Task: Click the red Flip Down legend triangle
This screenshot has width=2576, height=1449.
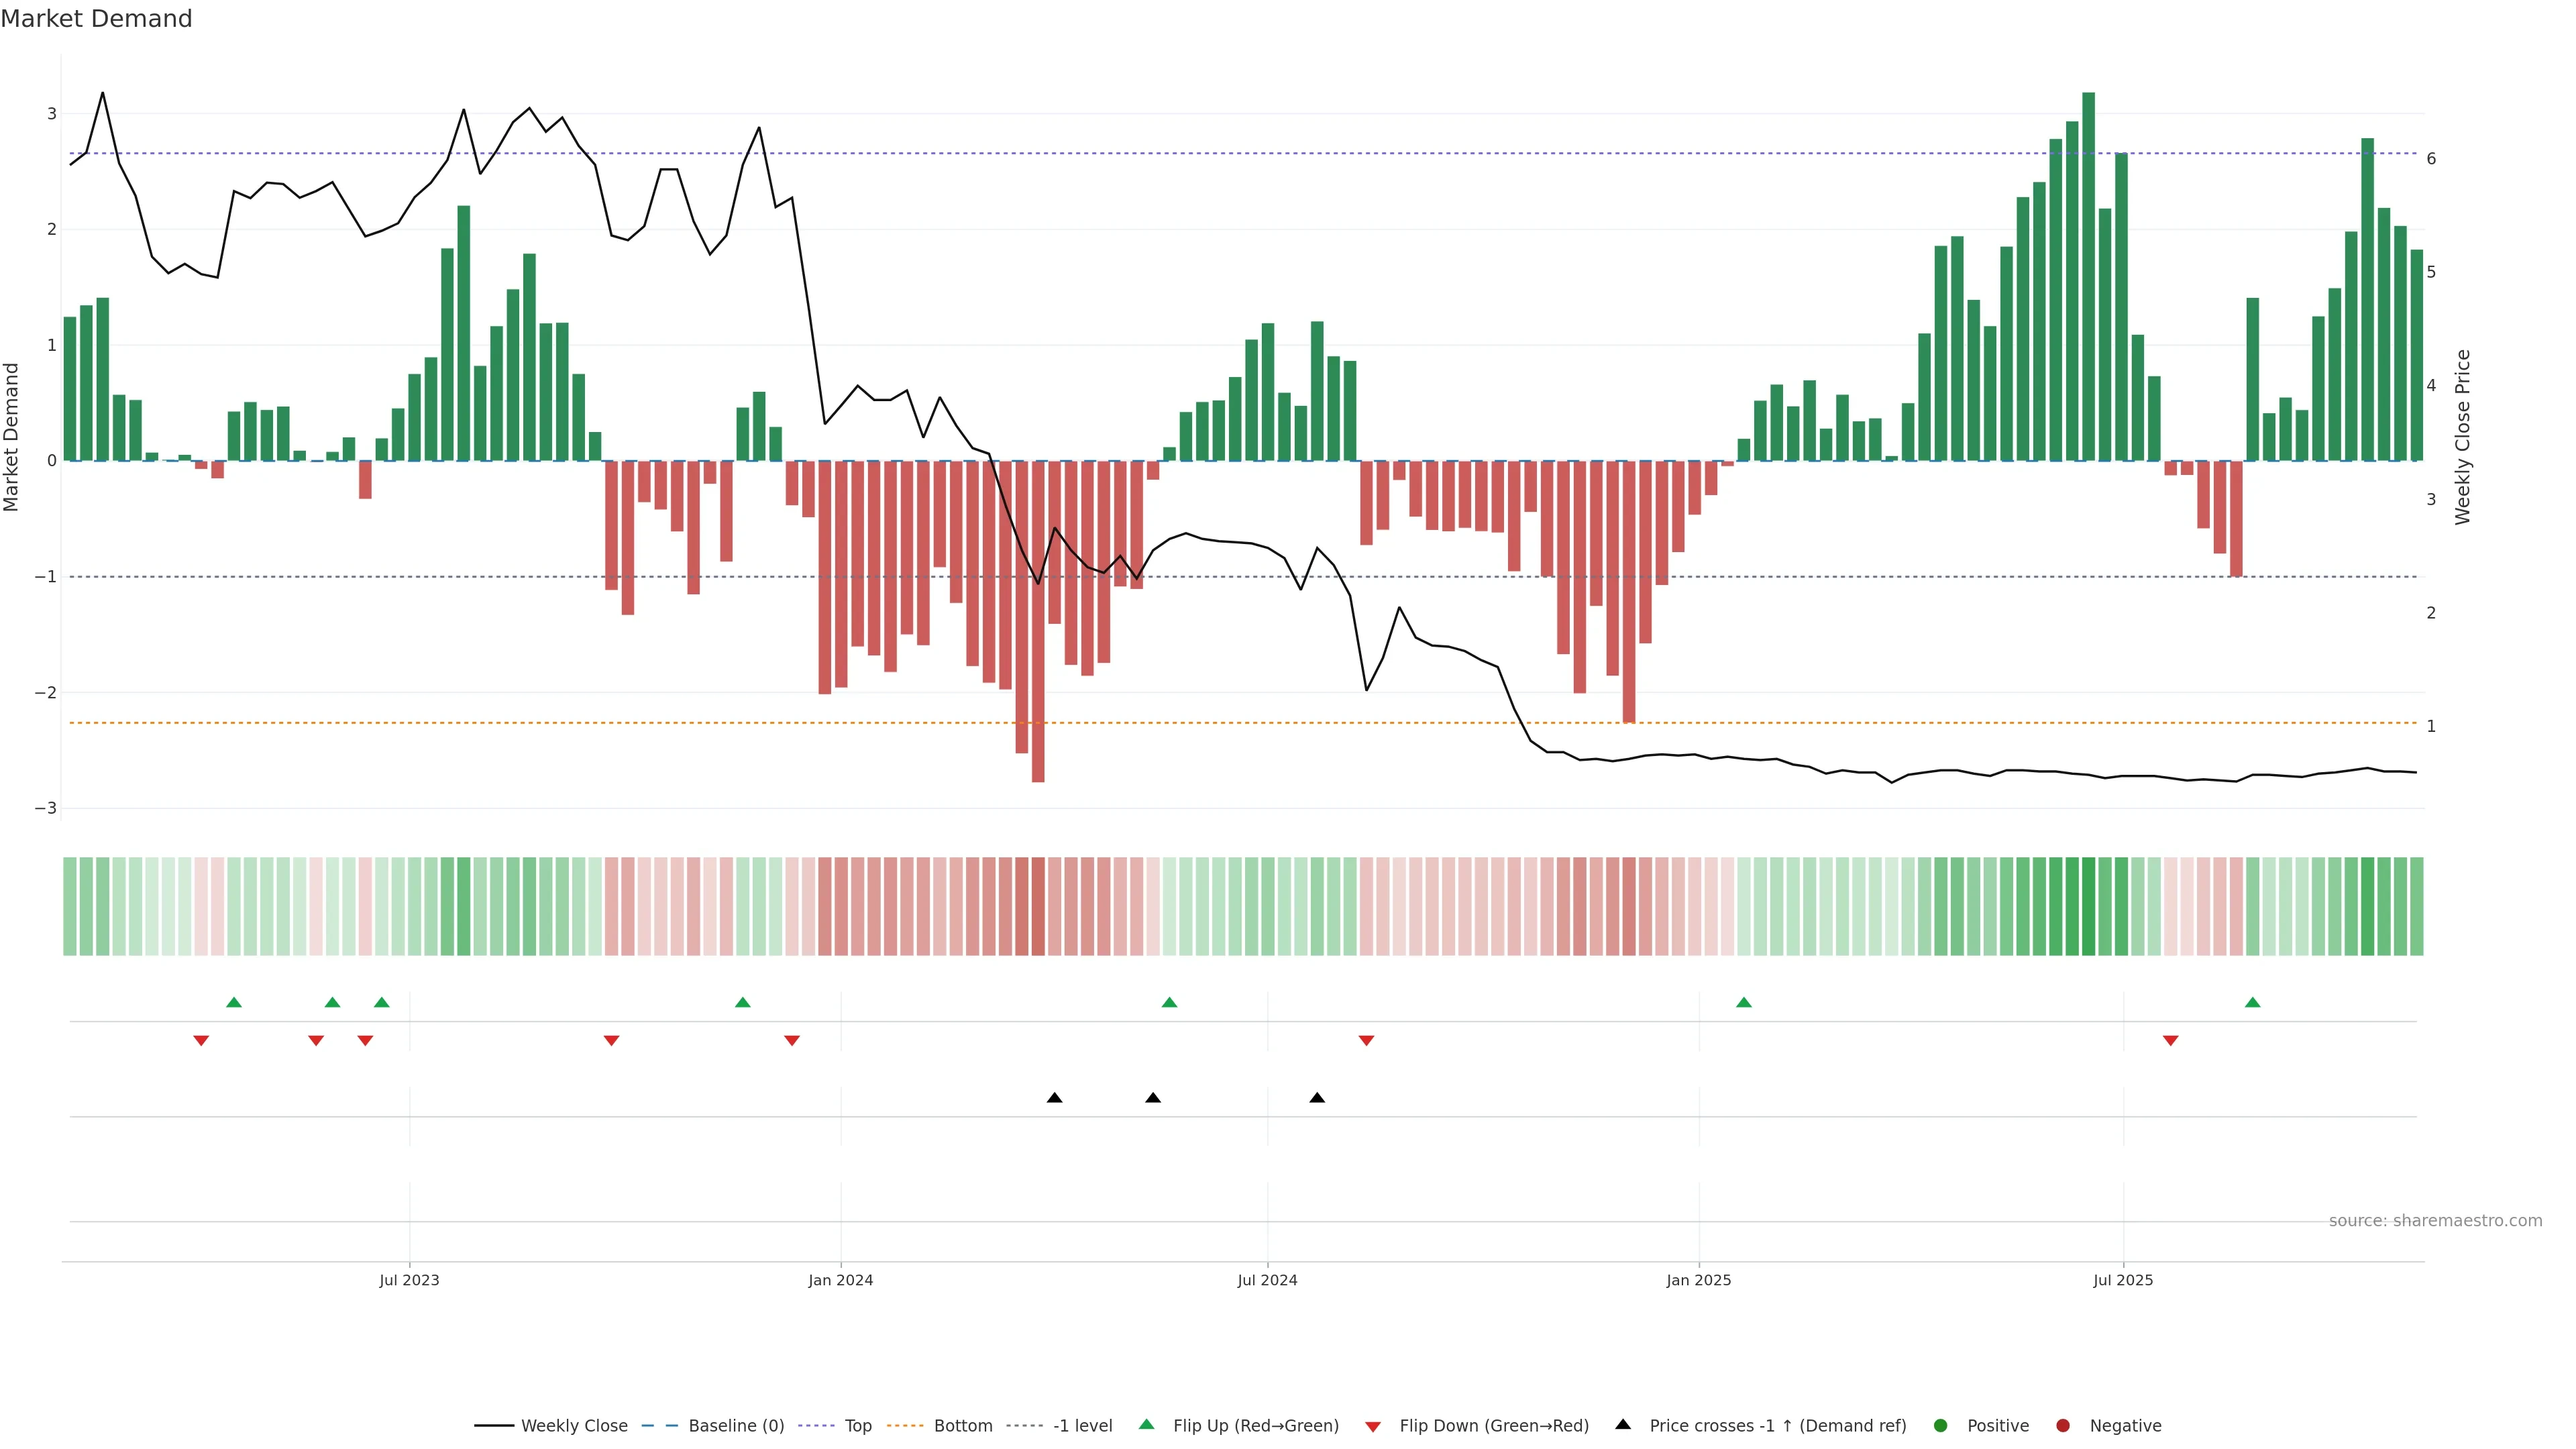Action: click(x=1373, y=1427)
